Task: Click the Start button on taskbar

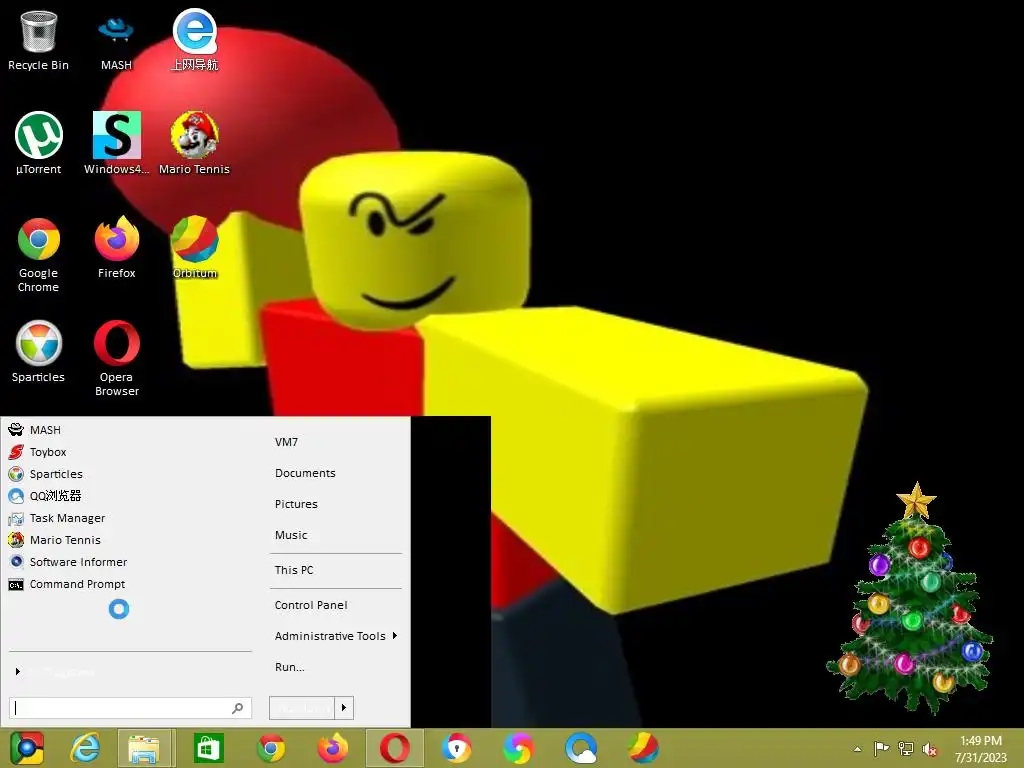Action: click(27, 748)
